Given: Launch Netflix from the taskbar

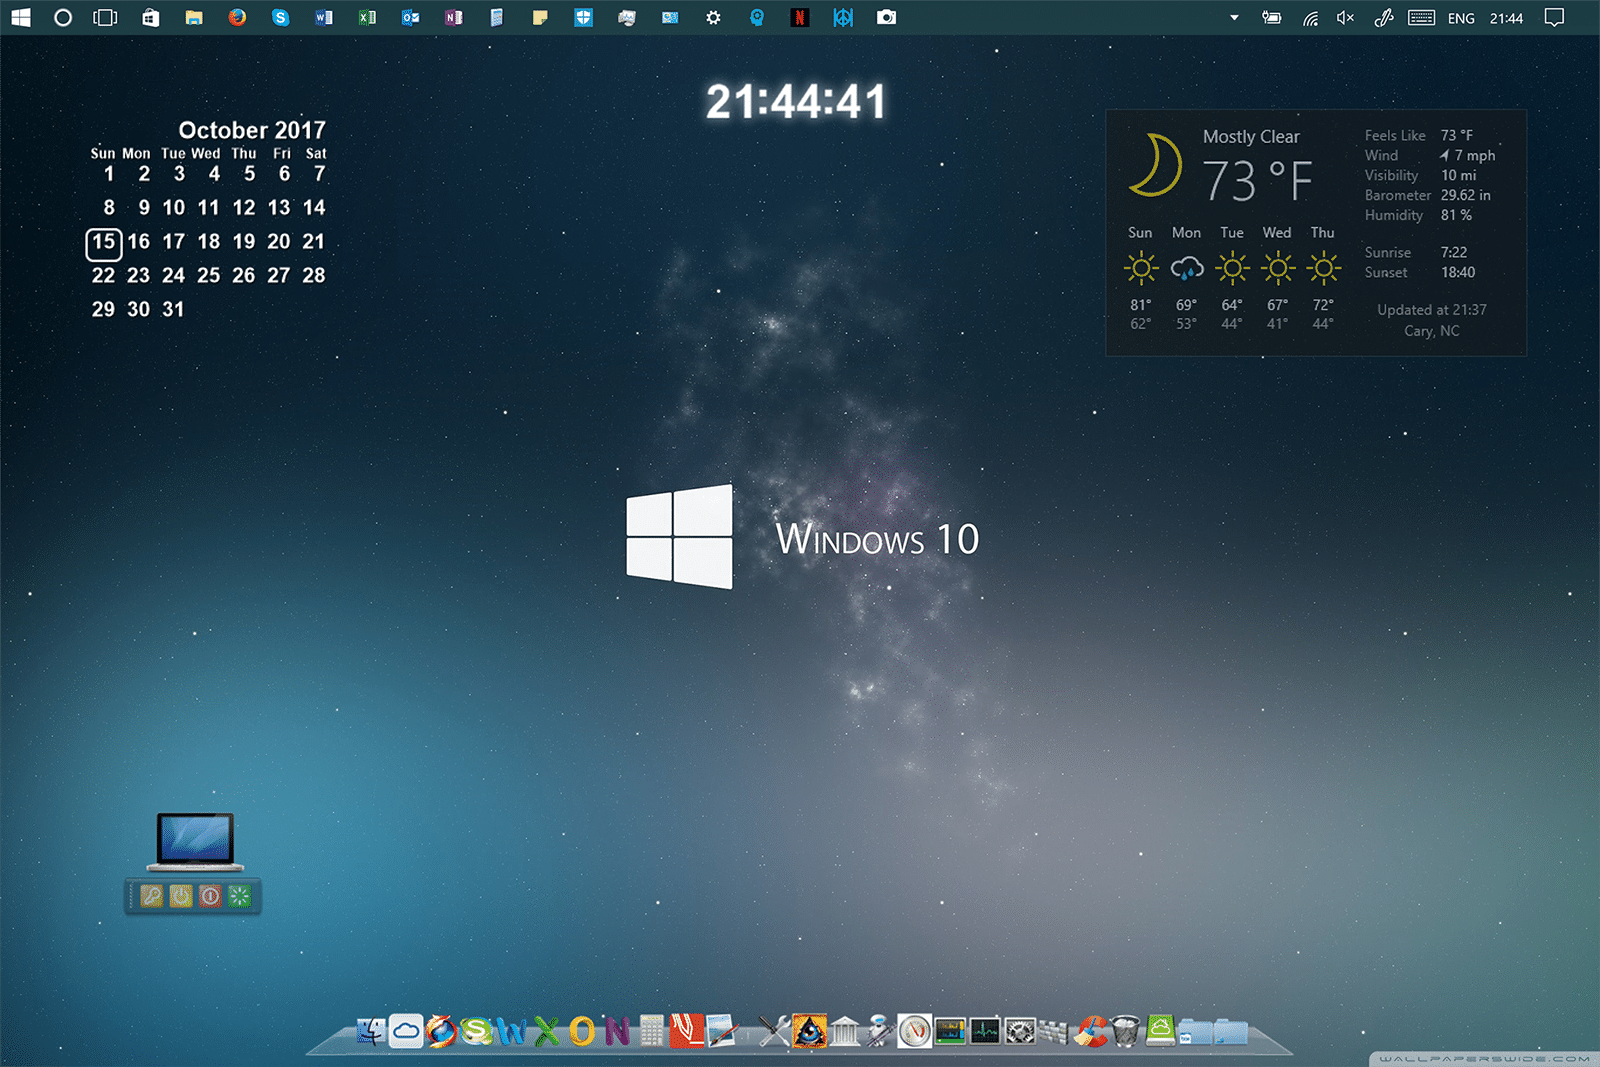Looking at the screenshot, I should (x=800, y=17).
